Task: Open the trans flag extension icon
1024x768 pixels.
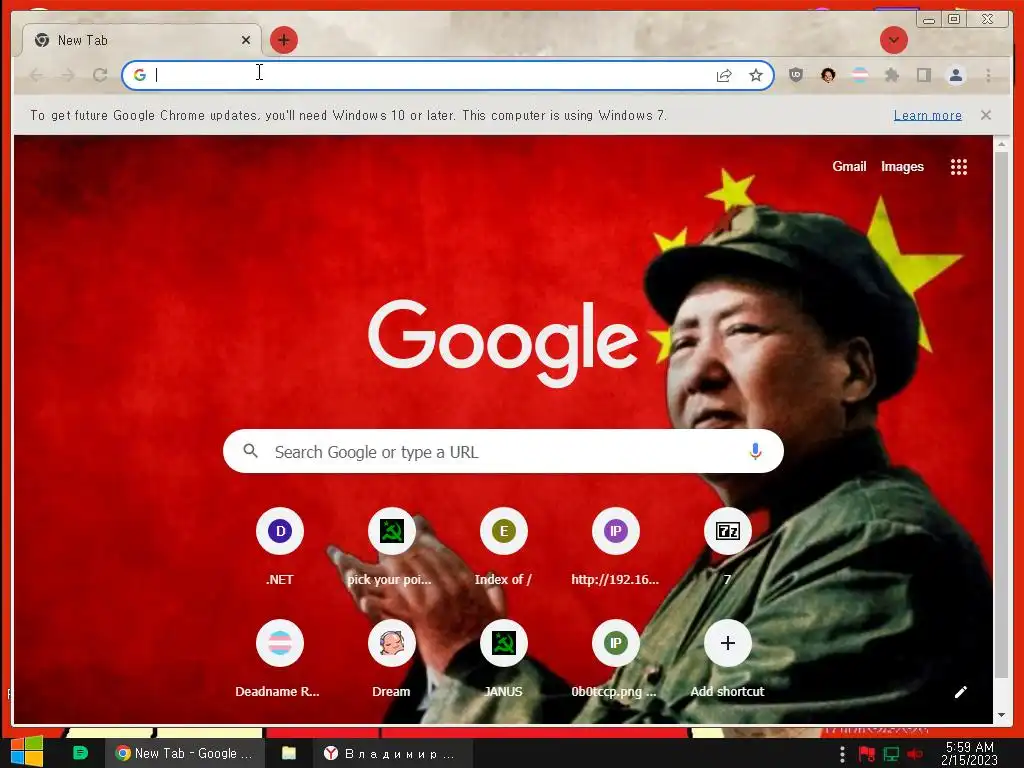Action: [860, 75]
